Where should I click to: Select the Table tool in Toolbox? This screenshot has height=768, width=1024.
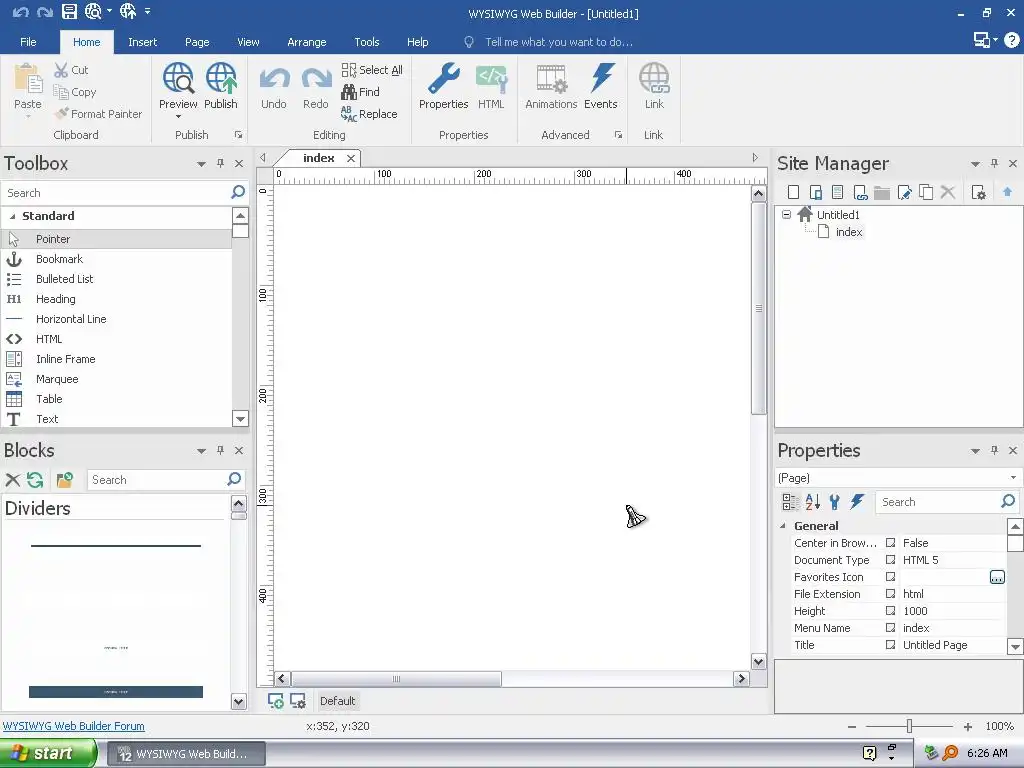point(116,399)
